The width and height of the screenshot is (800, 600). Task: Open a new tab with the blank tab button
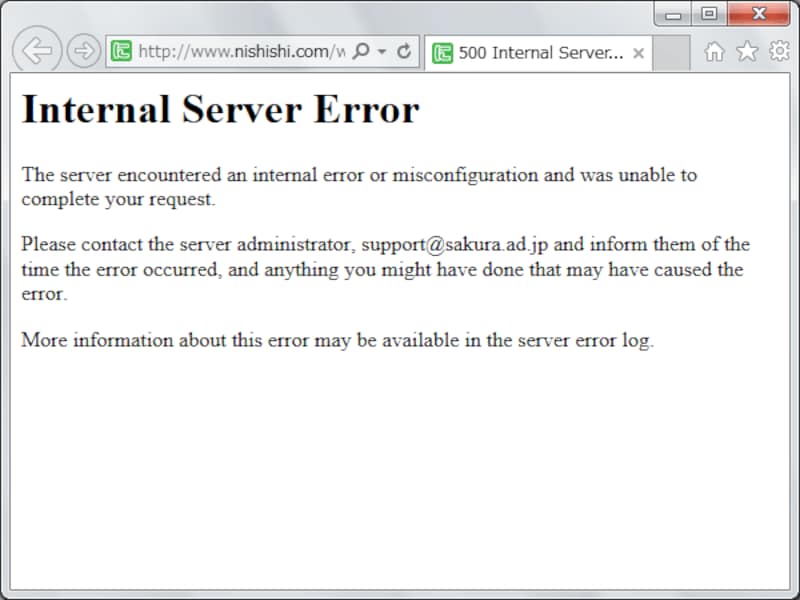[x=671, y=53]
